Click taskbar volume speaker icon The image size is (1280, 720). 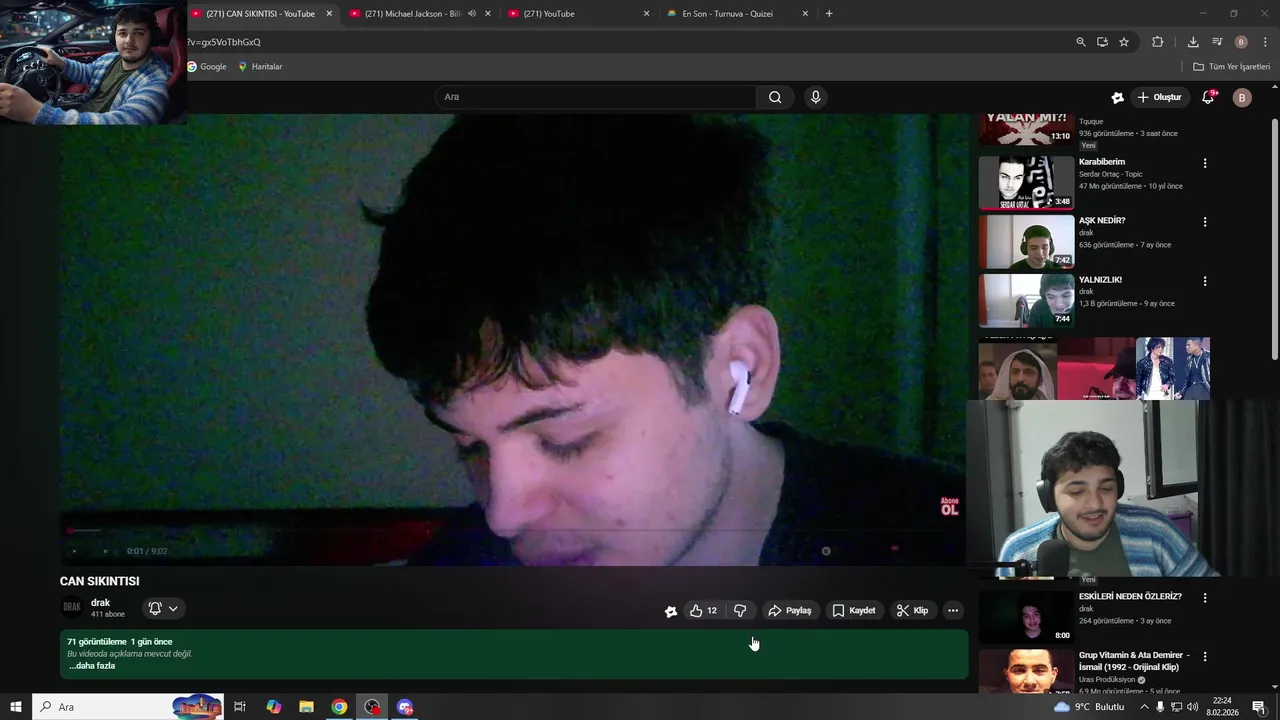[1192, 707]
